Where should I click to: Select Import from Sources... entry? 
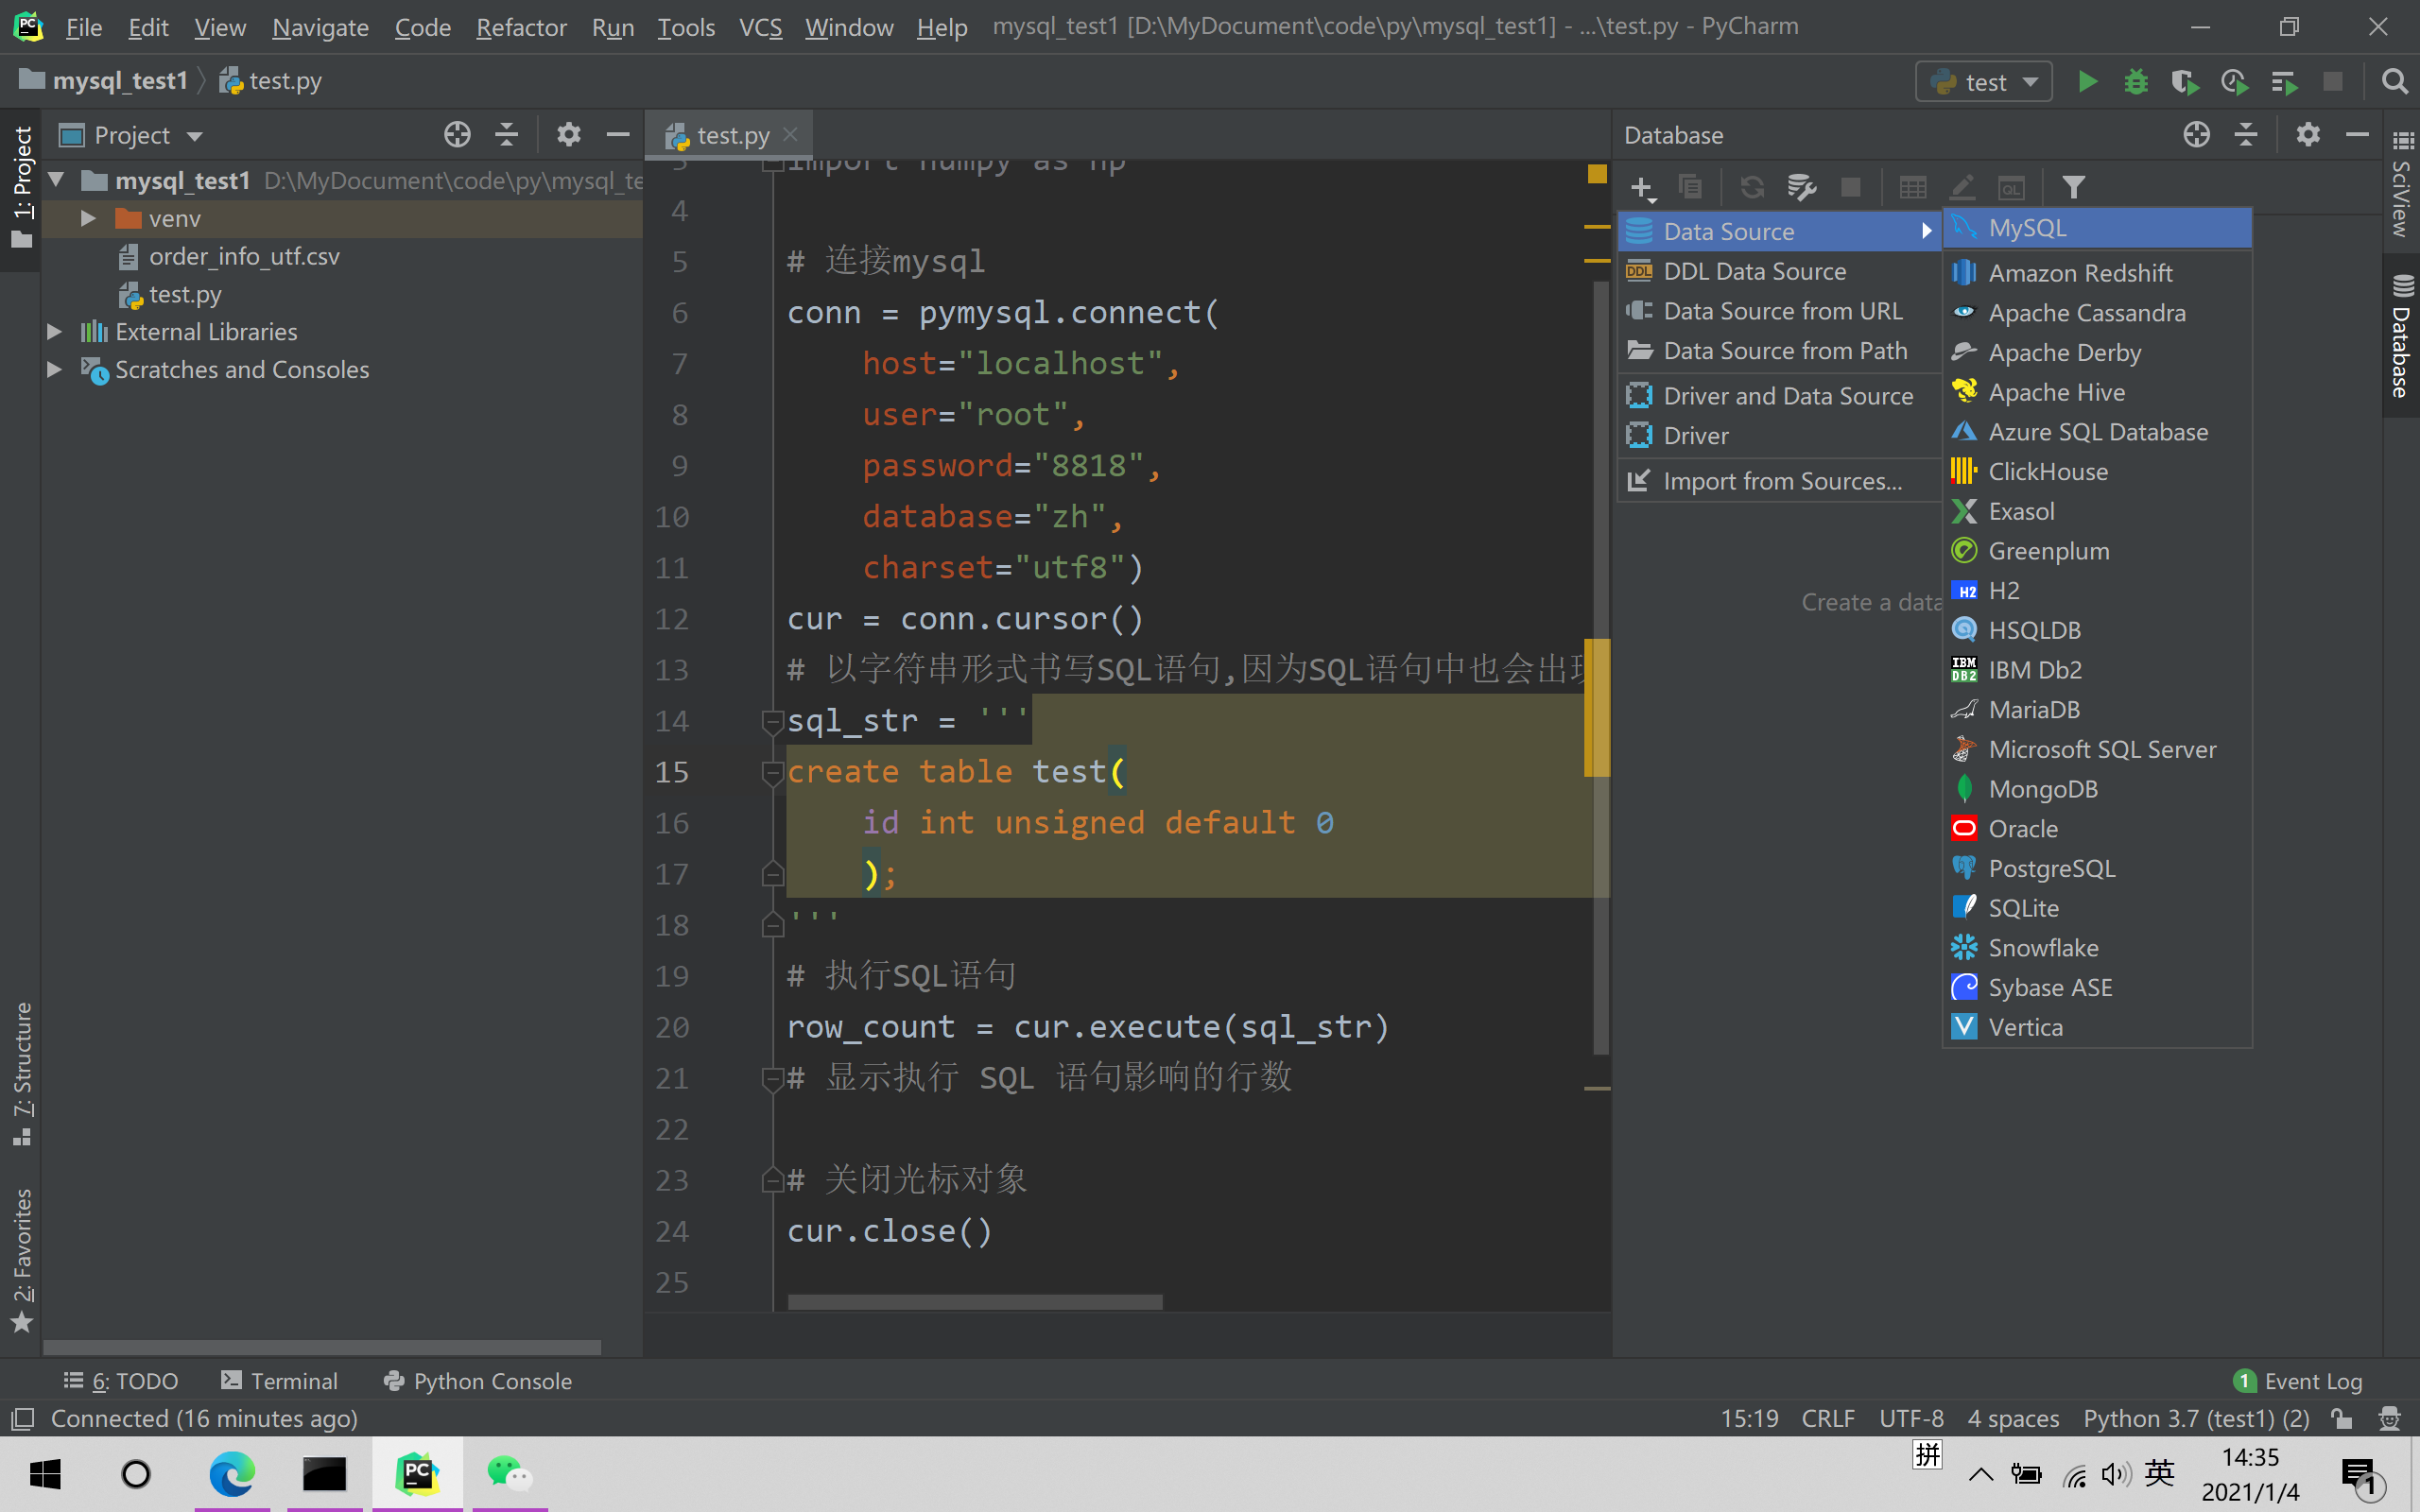point(1778,481)
